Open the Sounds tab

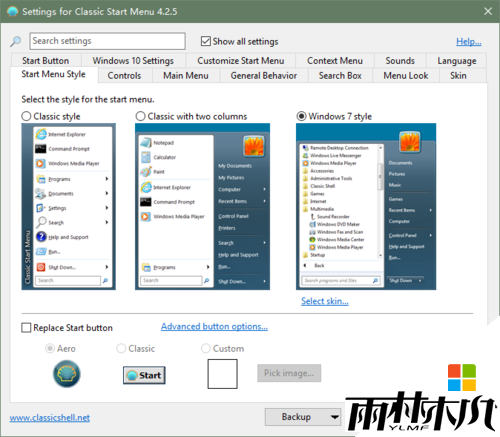click(400, 61)
